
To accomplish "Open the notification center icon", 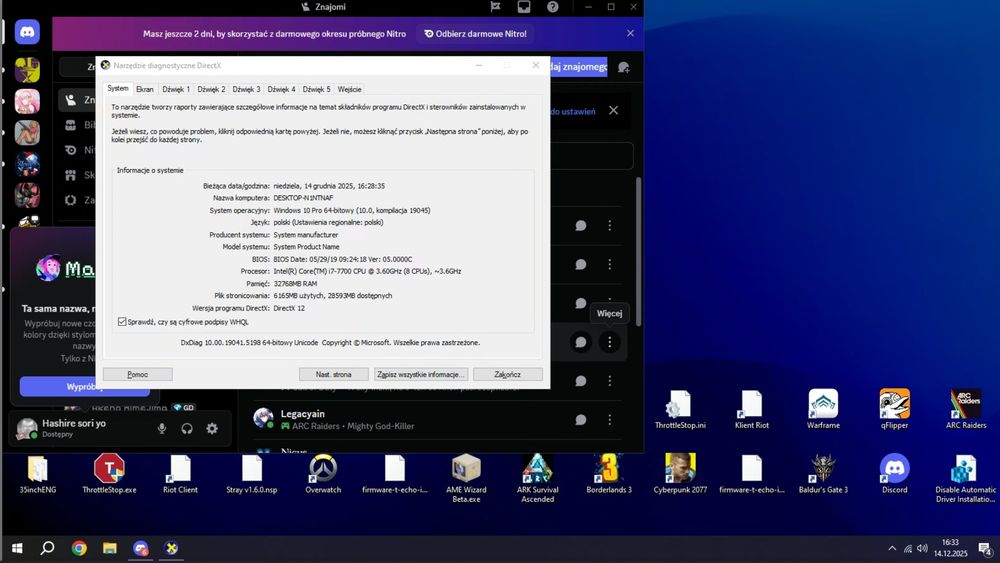I will point(985,548).
